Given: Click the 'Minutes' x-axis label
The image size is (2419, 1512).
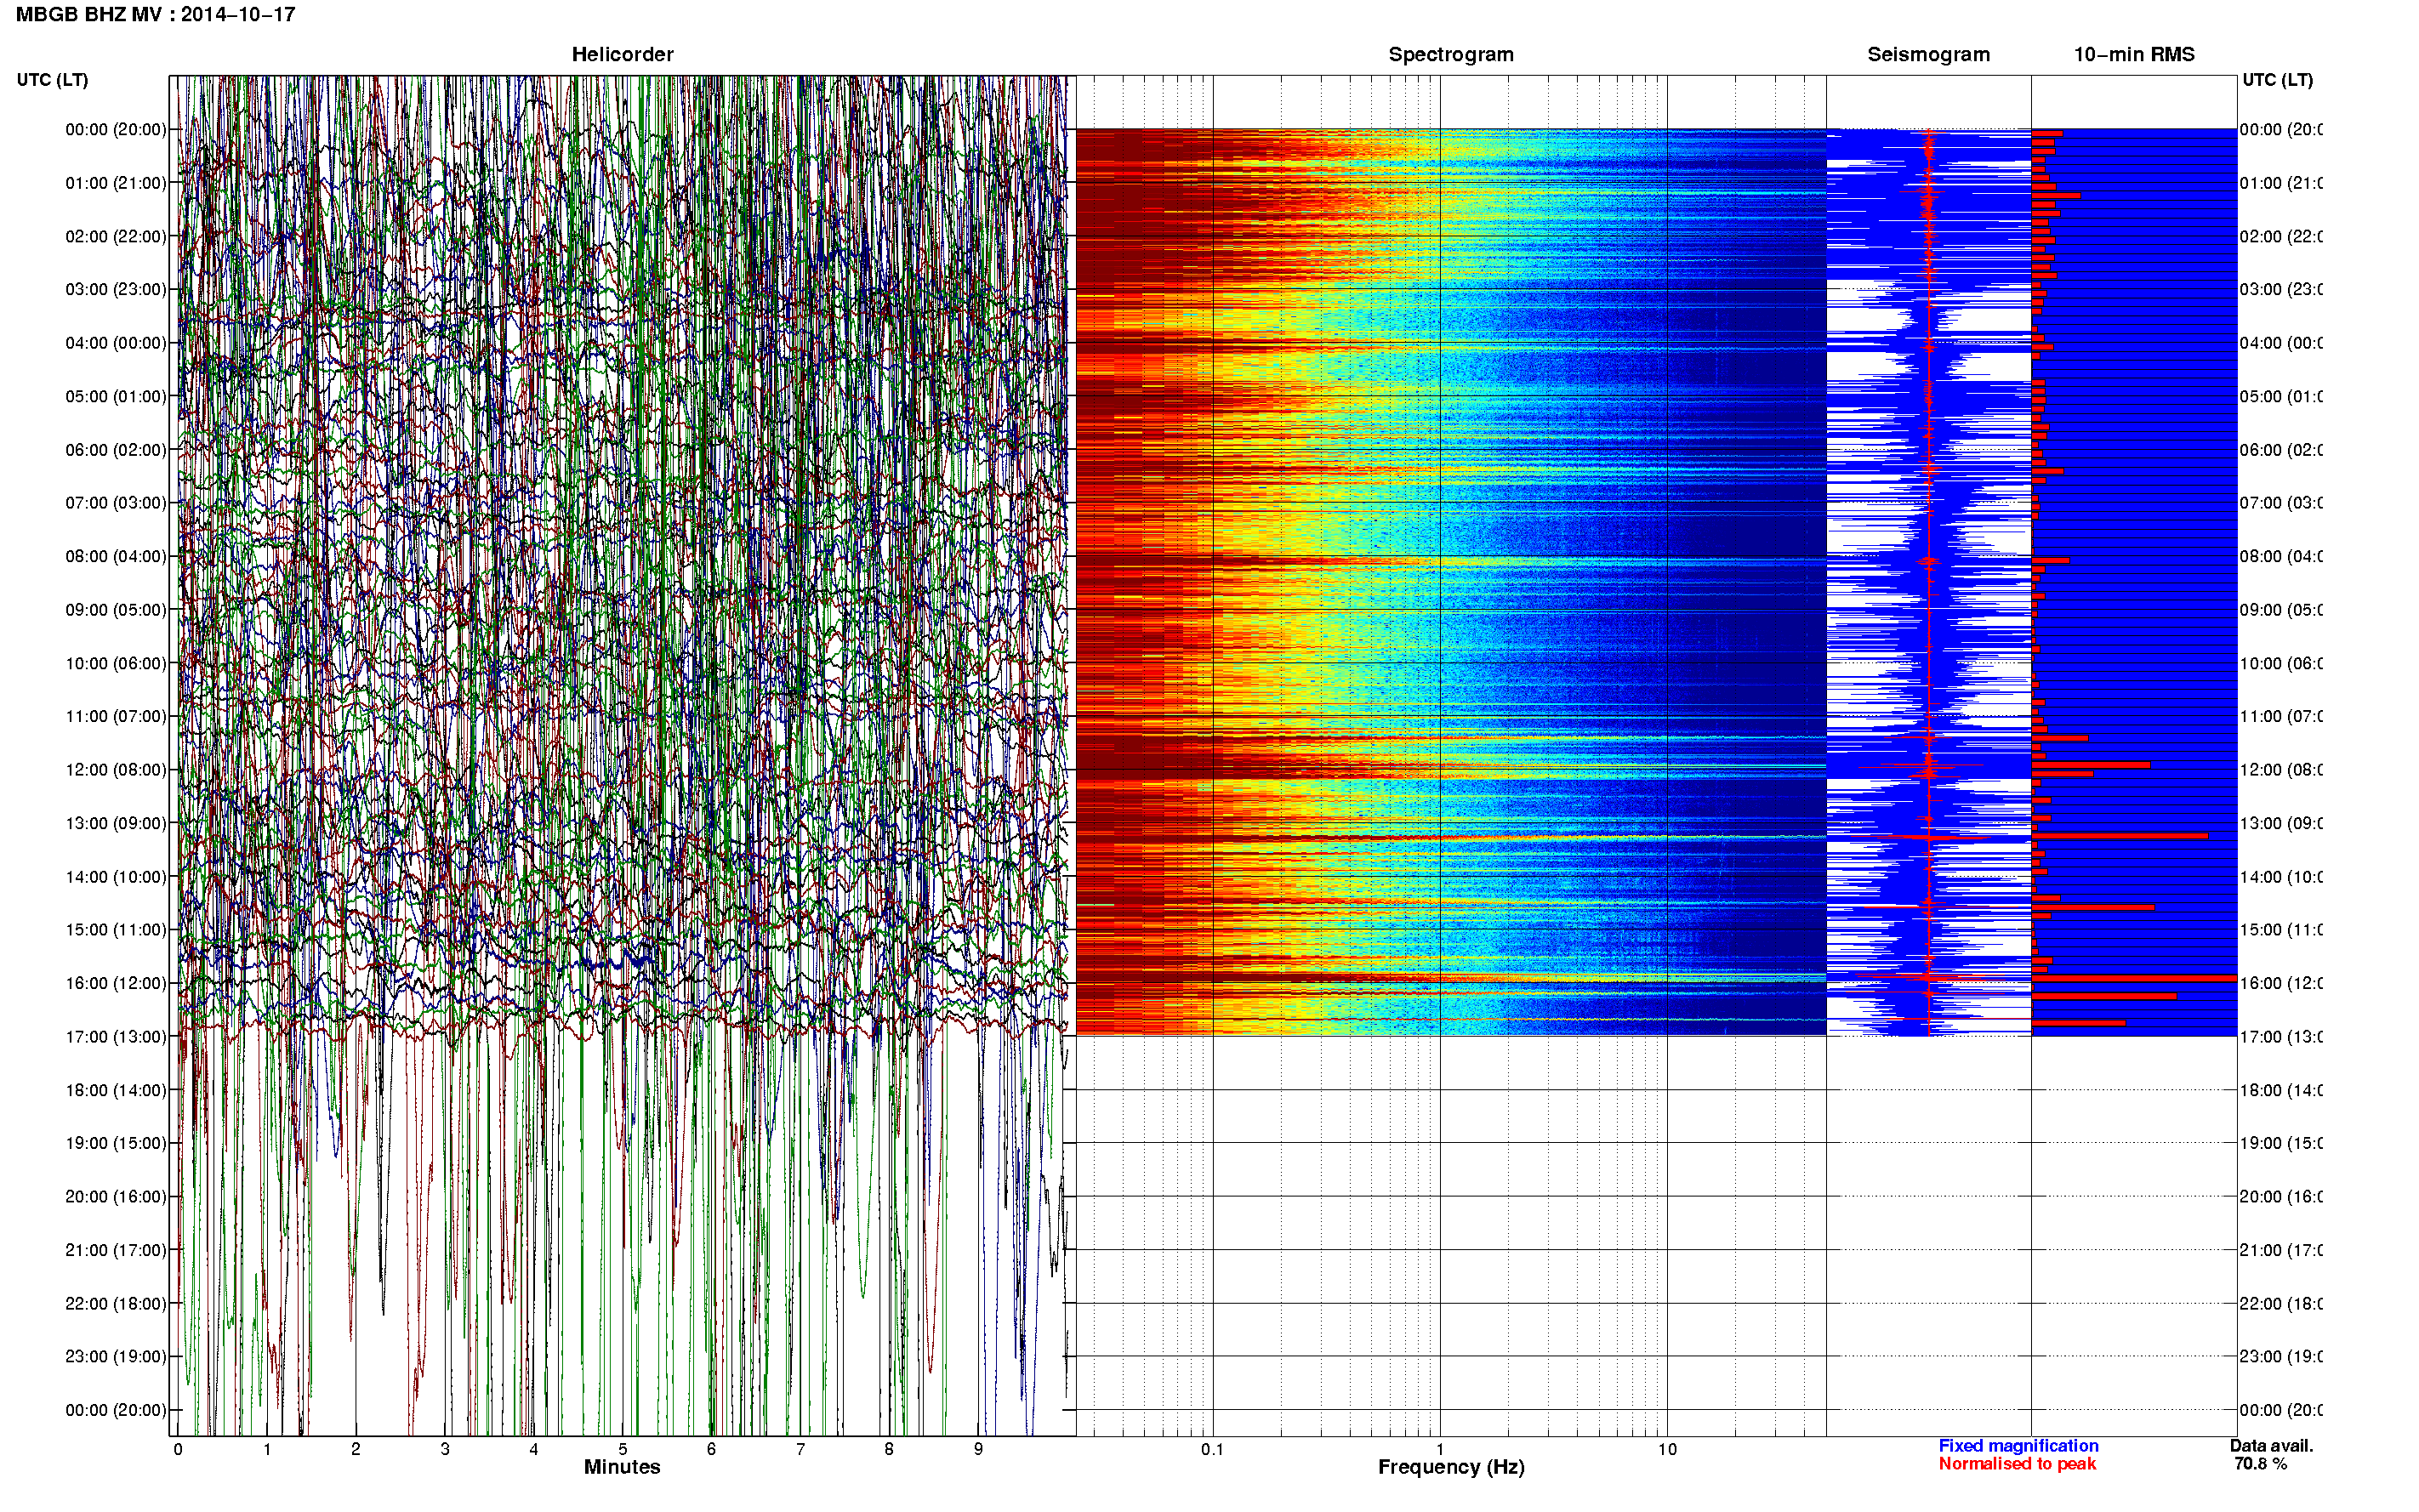Looking at the screenshot, I should pyautogui.click(x=622, y=1467).
